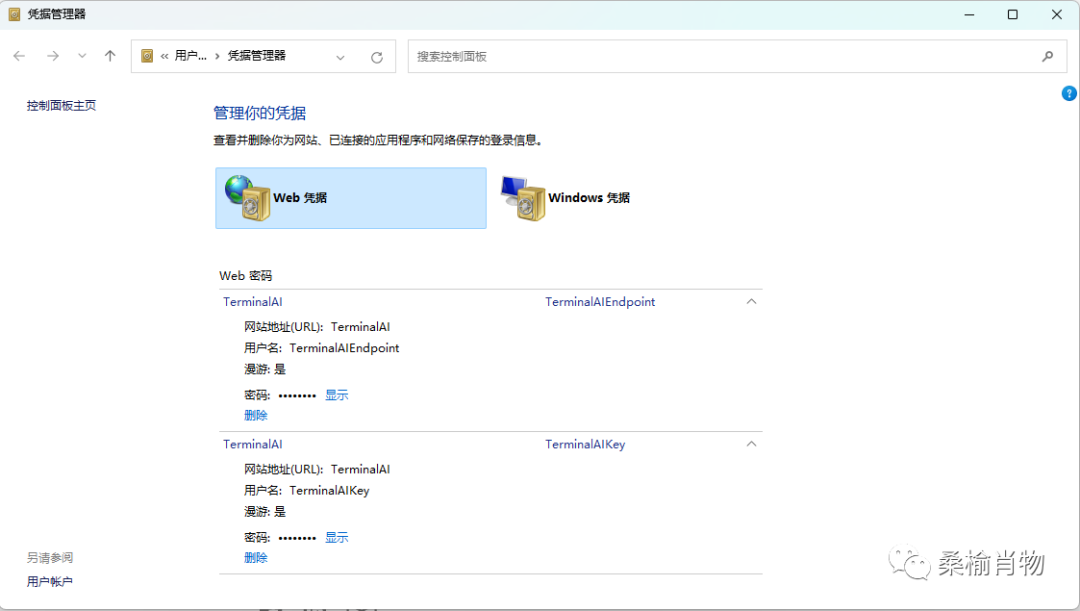Viewport: 1080px width, 611px height.
Task: Go up one folder level
Action: coord(110,56)
